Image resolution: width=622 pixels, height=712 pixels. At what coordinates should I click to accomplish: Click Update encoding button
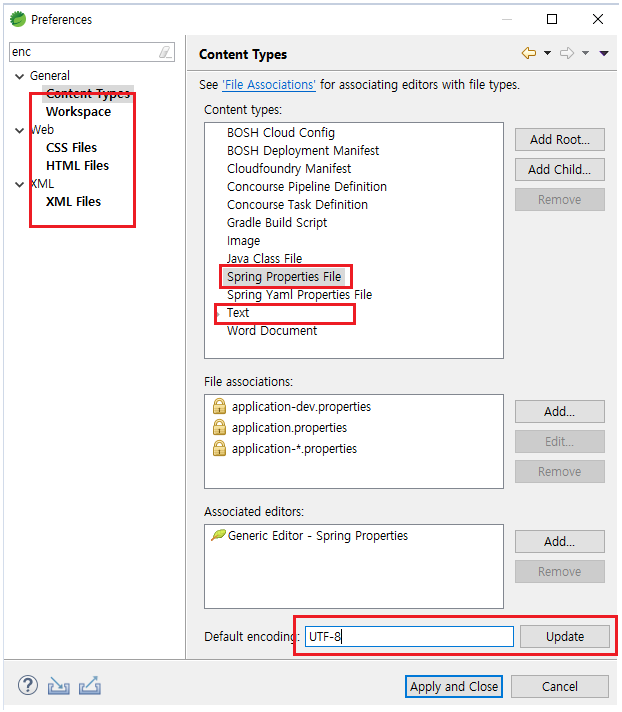pyautogui.click(x=565, y=637)
